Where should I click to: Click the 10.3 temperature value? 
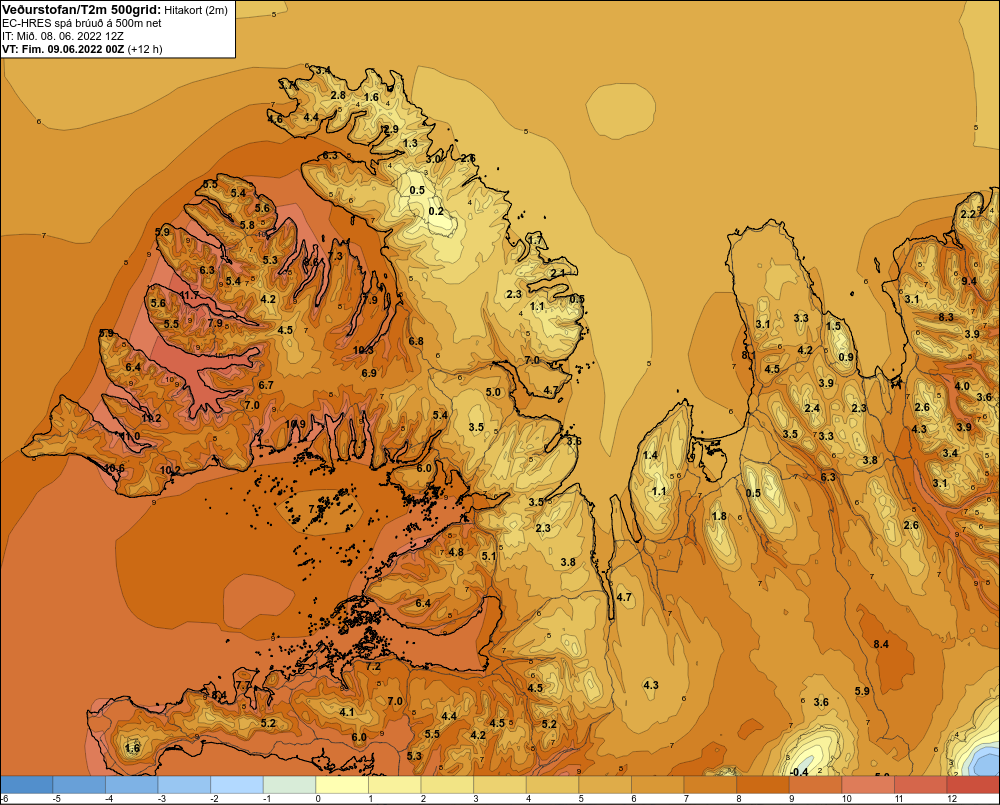[363, 350]
